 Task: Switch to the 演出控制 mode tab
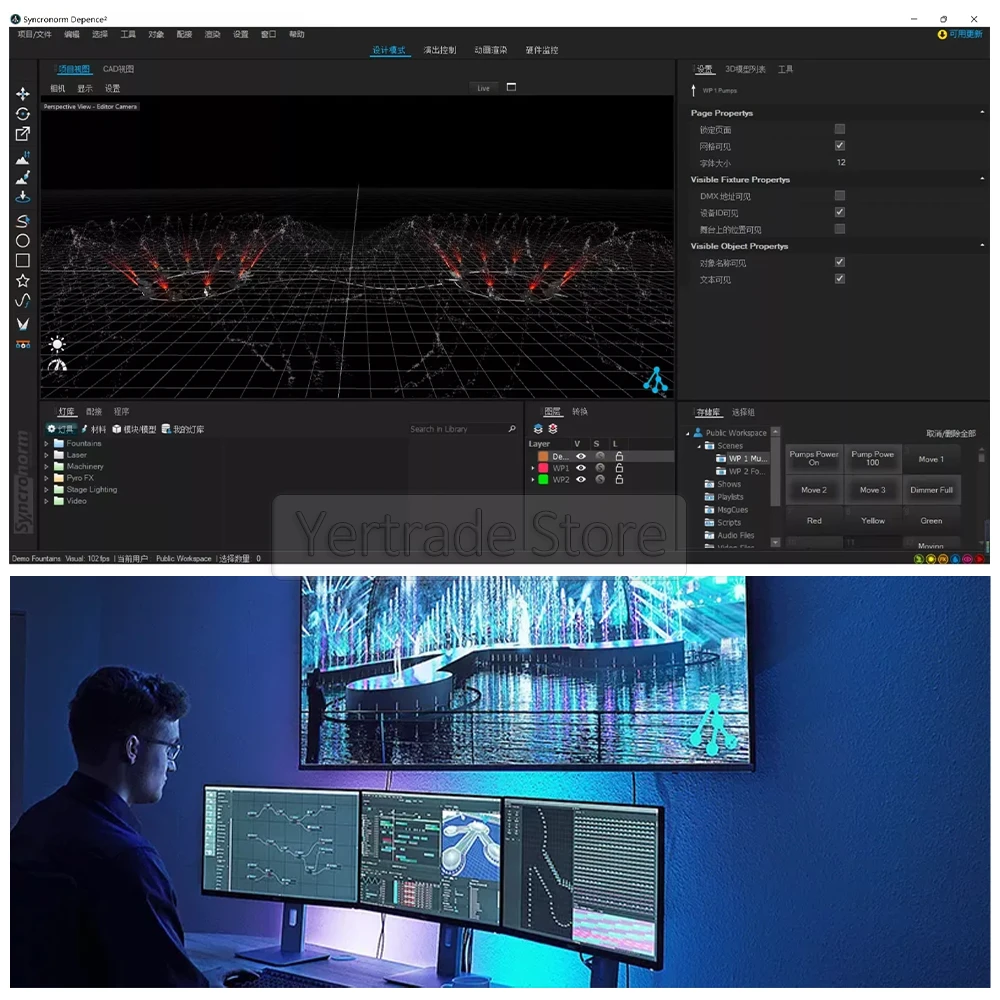(440, 50)
